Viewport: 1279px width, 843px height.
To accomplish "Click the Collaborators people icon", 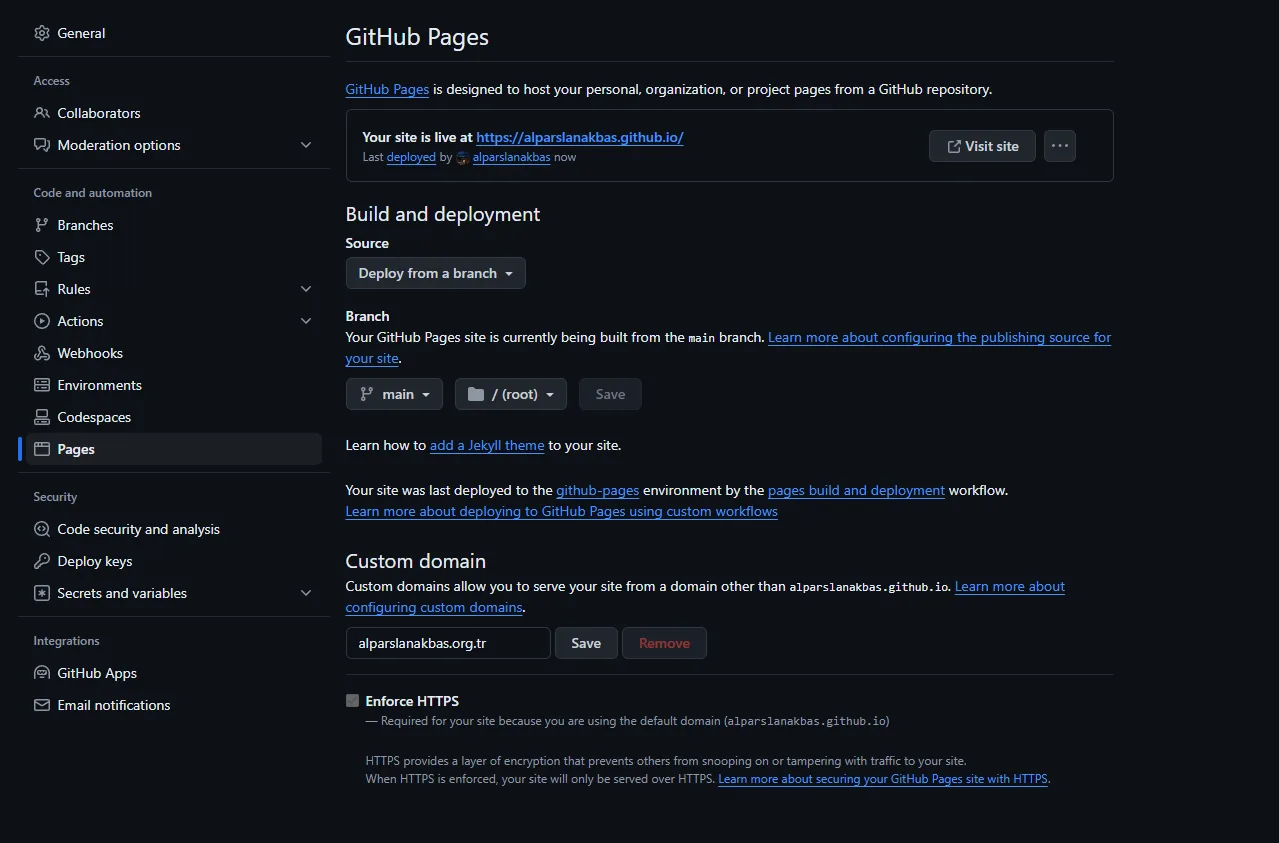I will click(x=42, y=113).
